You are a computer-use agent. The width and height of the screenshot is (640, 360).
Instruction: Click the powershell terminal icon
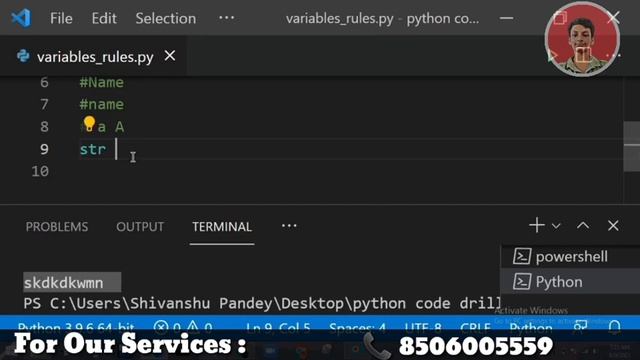pos(522,257)
